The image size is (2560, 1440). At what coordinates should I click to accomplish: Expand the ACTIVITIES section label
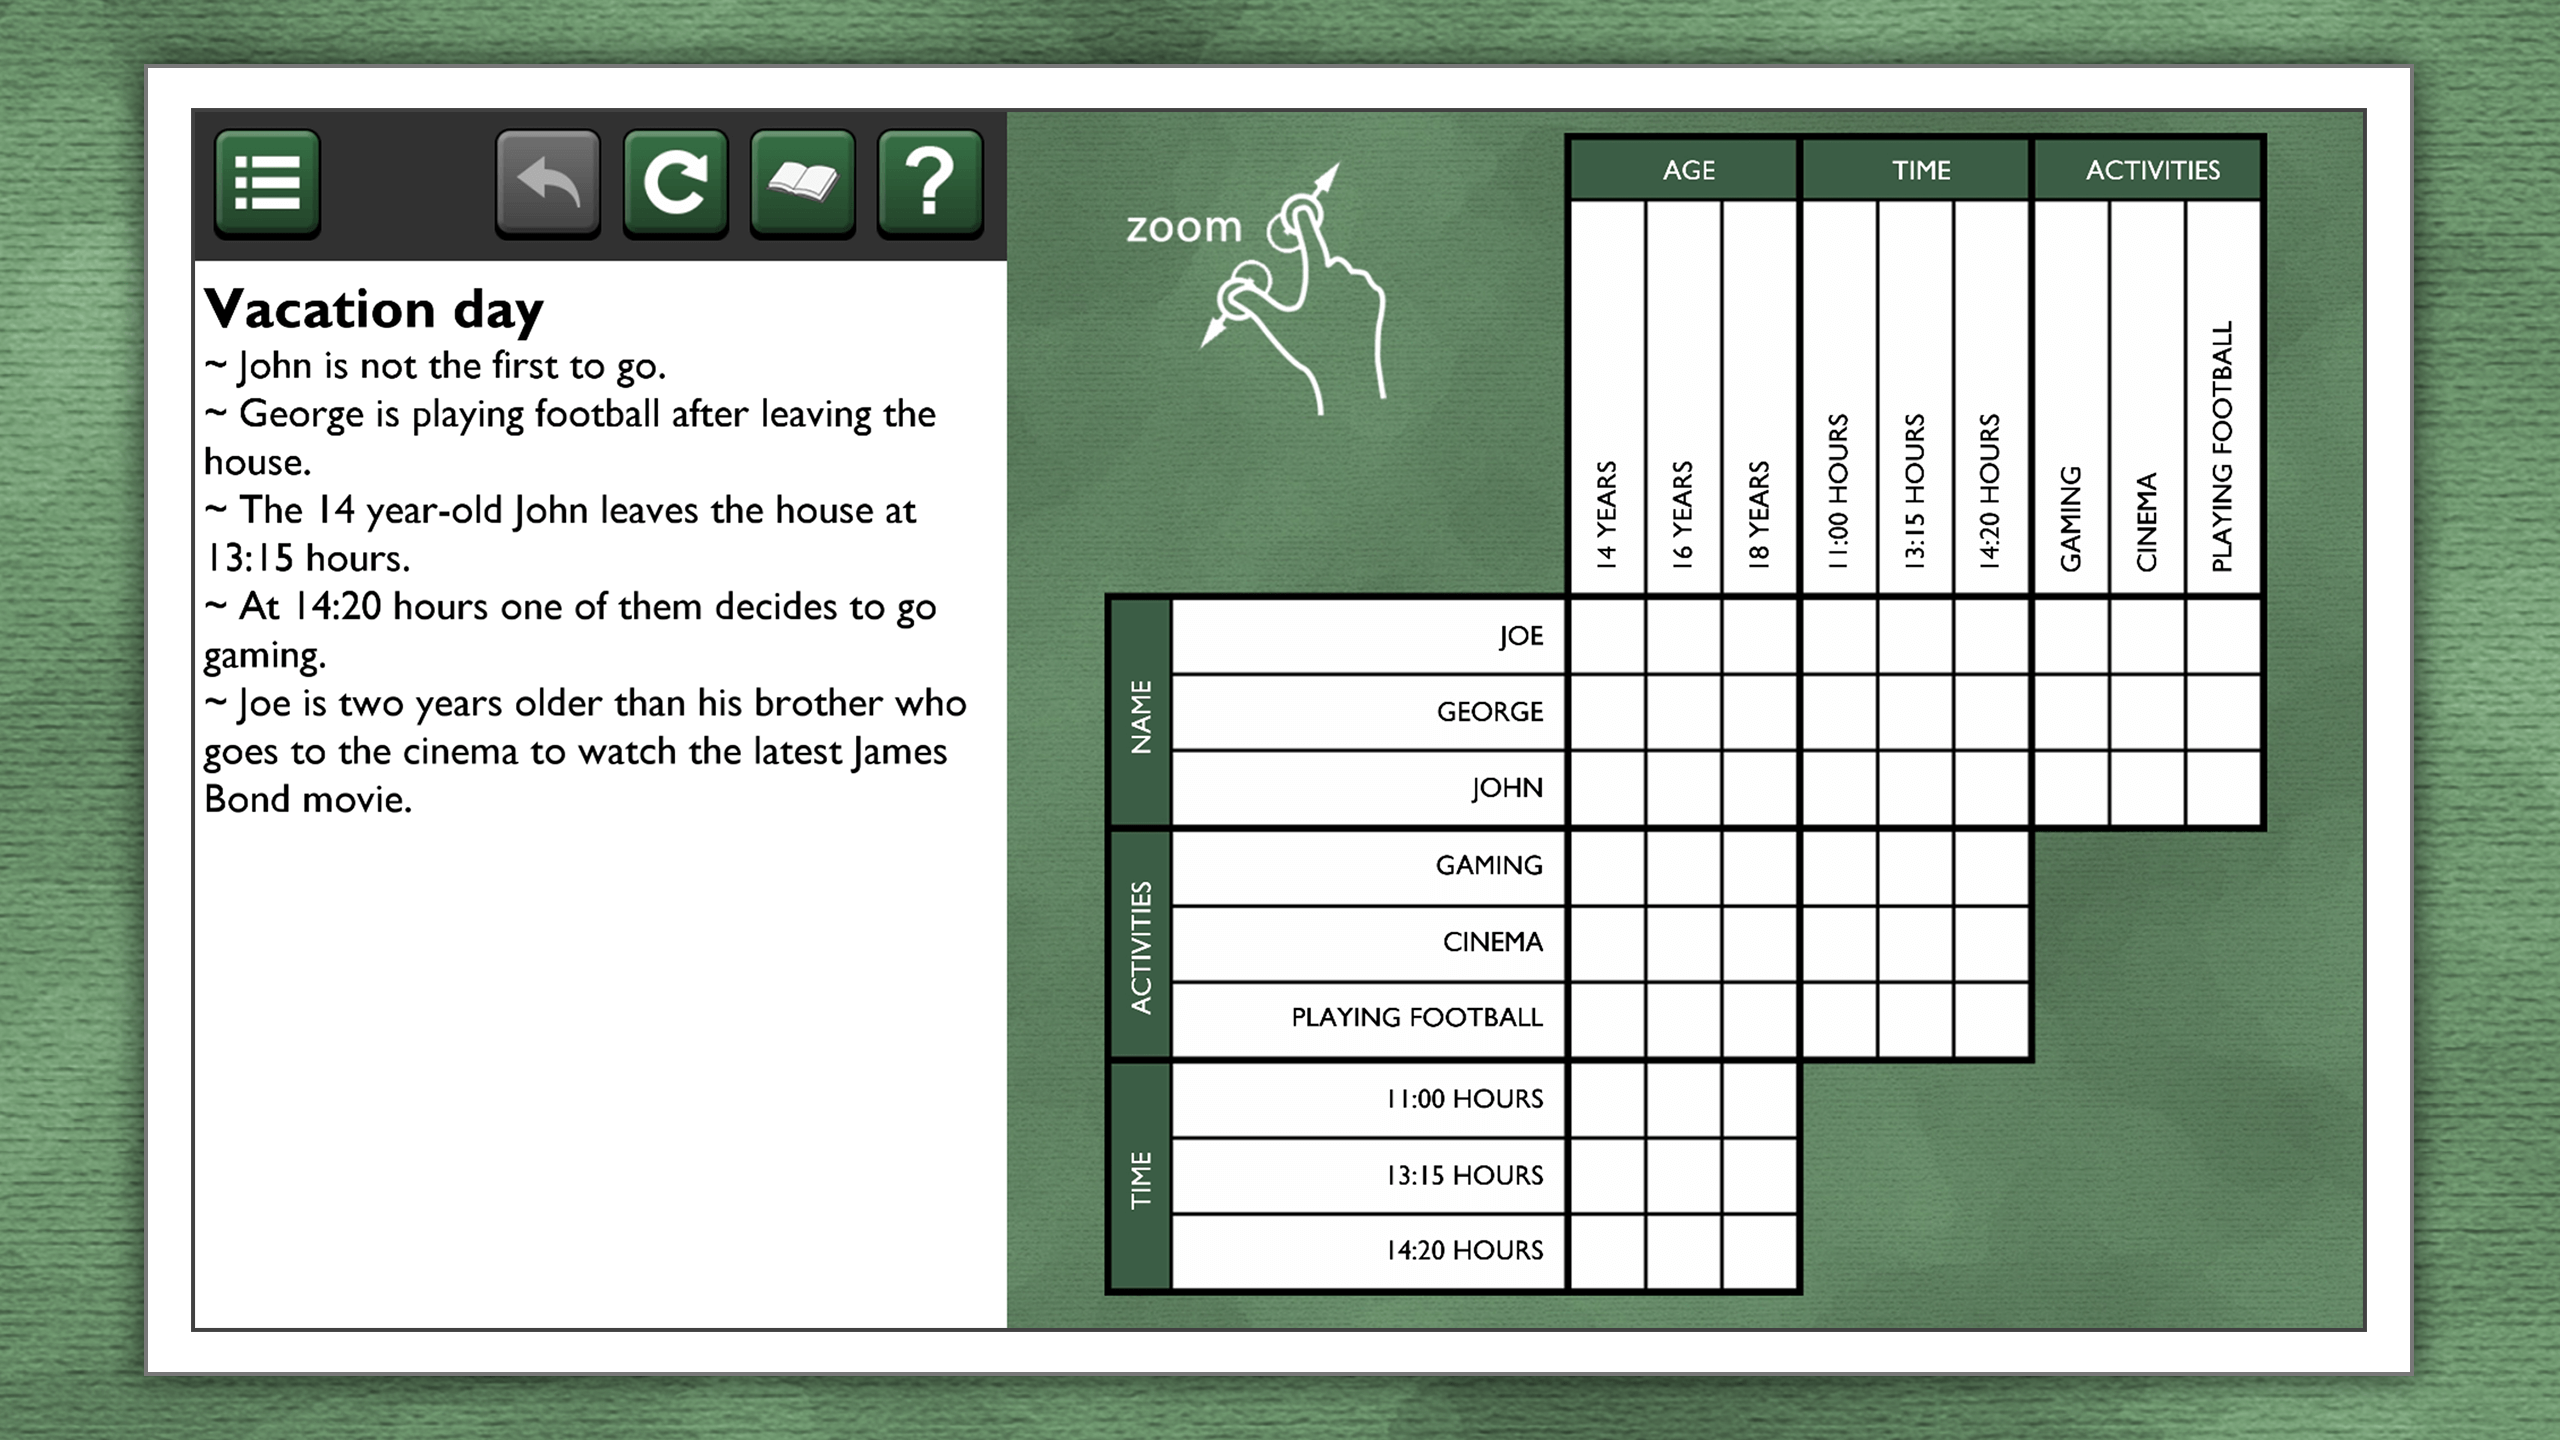tap(1138, 941)
